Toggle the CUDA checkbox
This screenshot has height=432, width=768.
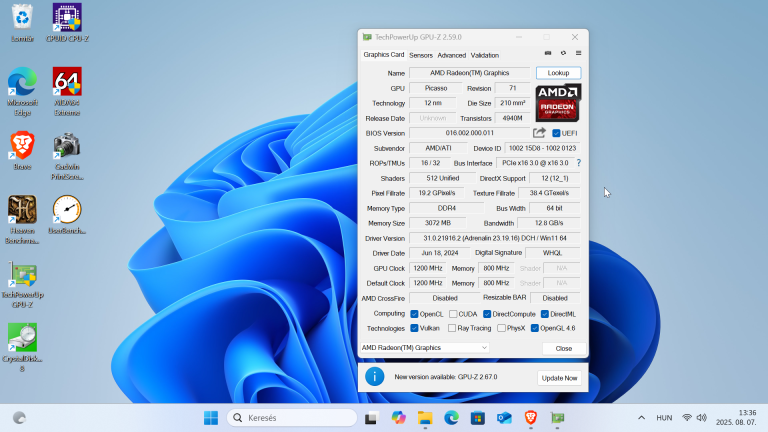click(x=453, y=314)
